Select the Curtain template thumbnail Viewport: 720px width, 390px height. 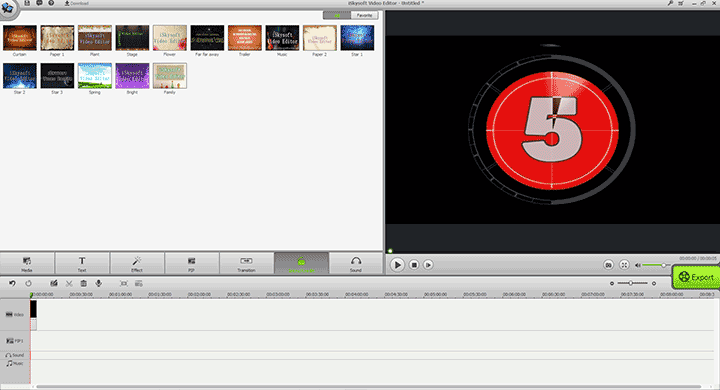(20, 38)
